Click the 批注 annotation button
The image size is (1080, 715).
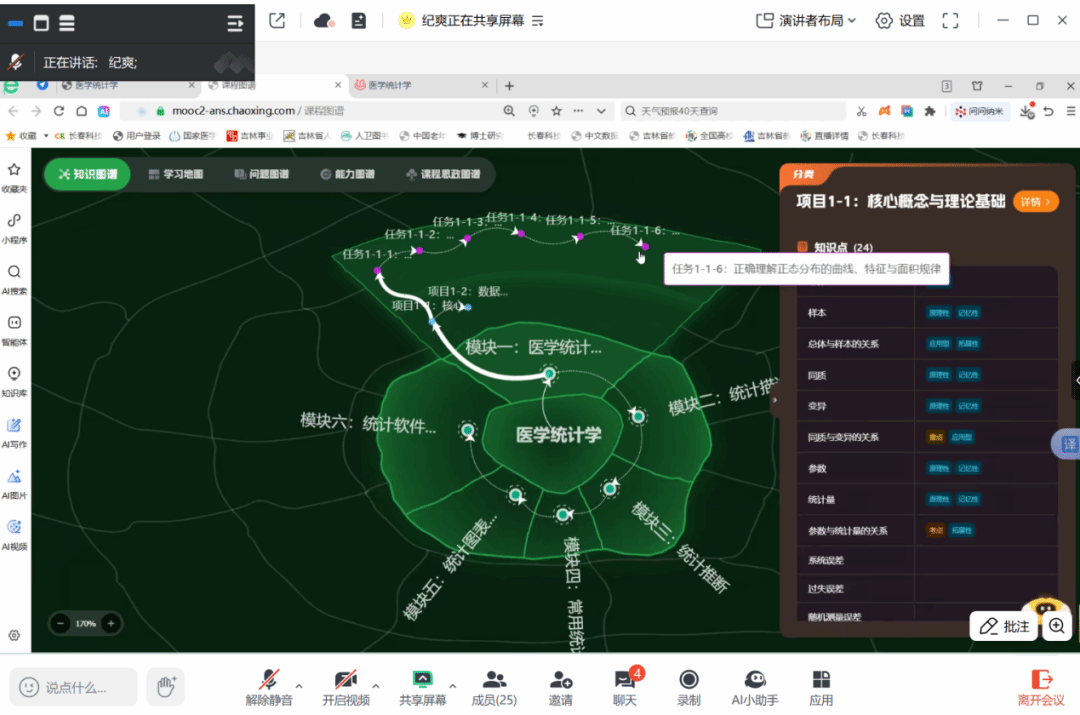[1004, 626]
